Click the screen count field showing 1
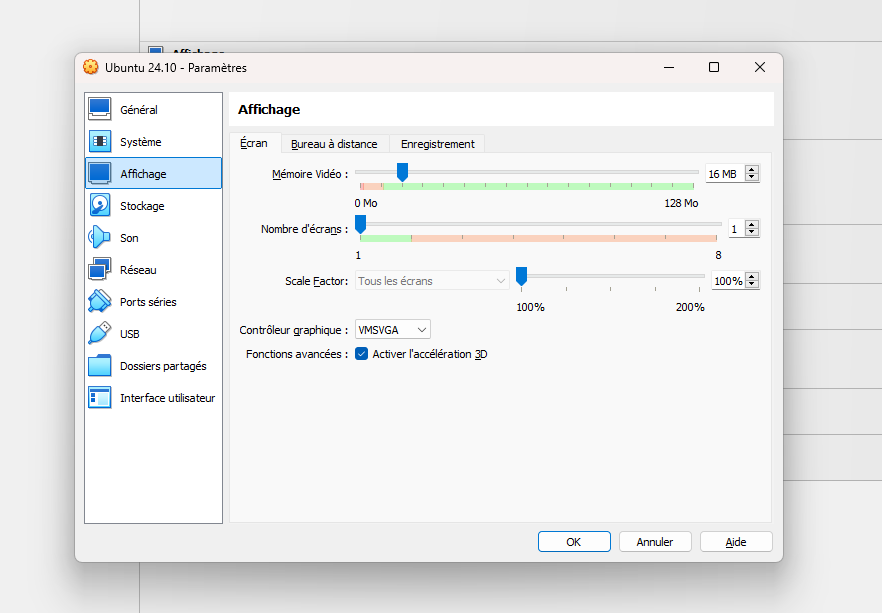The image size is (882, 613). point(736,229)
